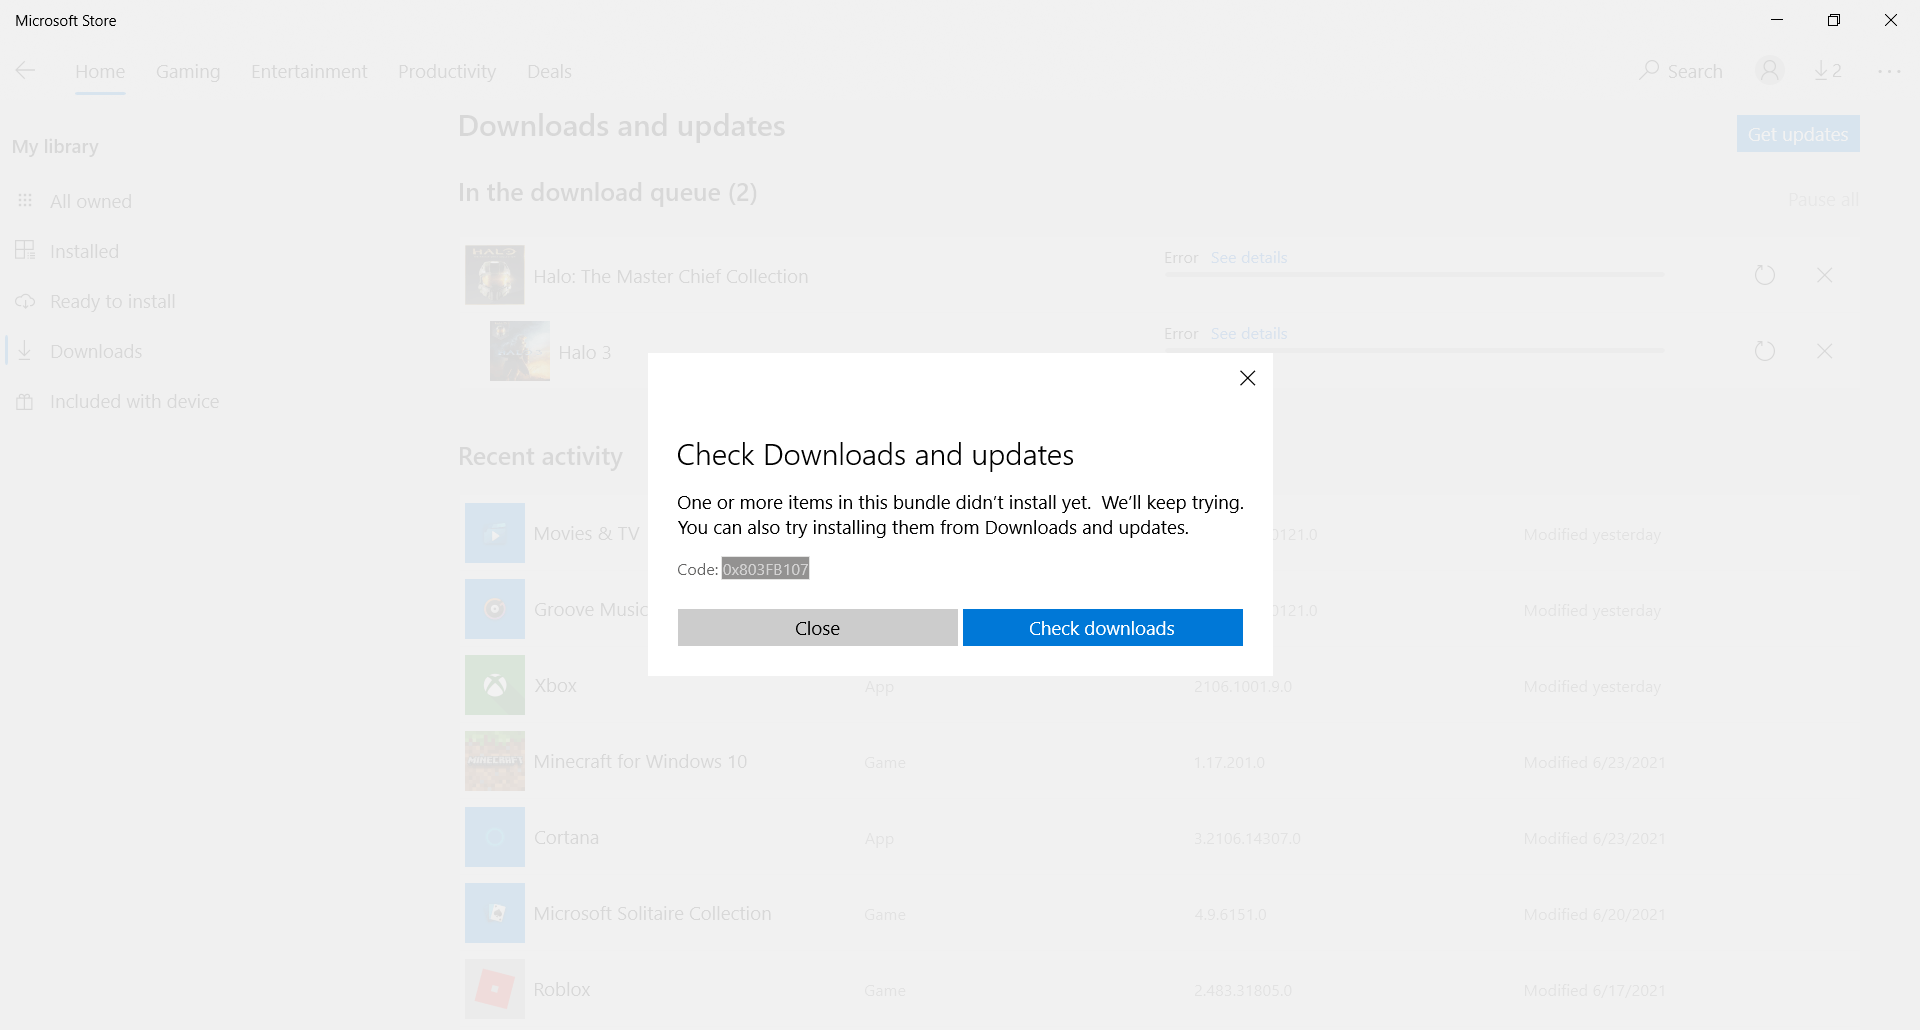The width and height of the screenshot is (1920, 1030).
Task: Click the Microsoft Solitaire Collection icon
Action: pos(494,913)
